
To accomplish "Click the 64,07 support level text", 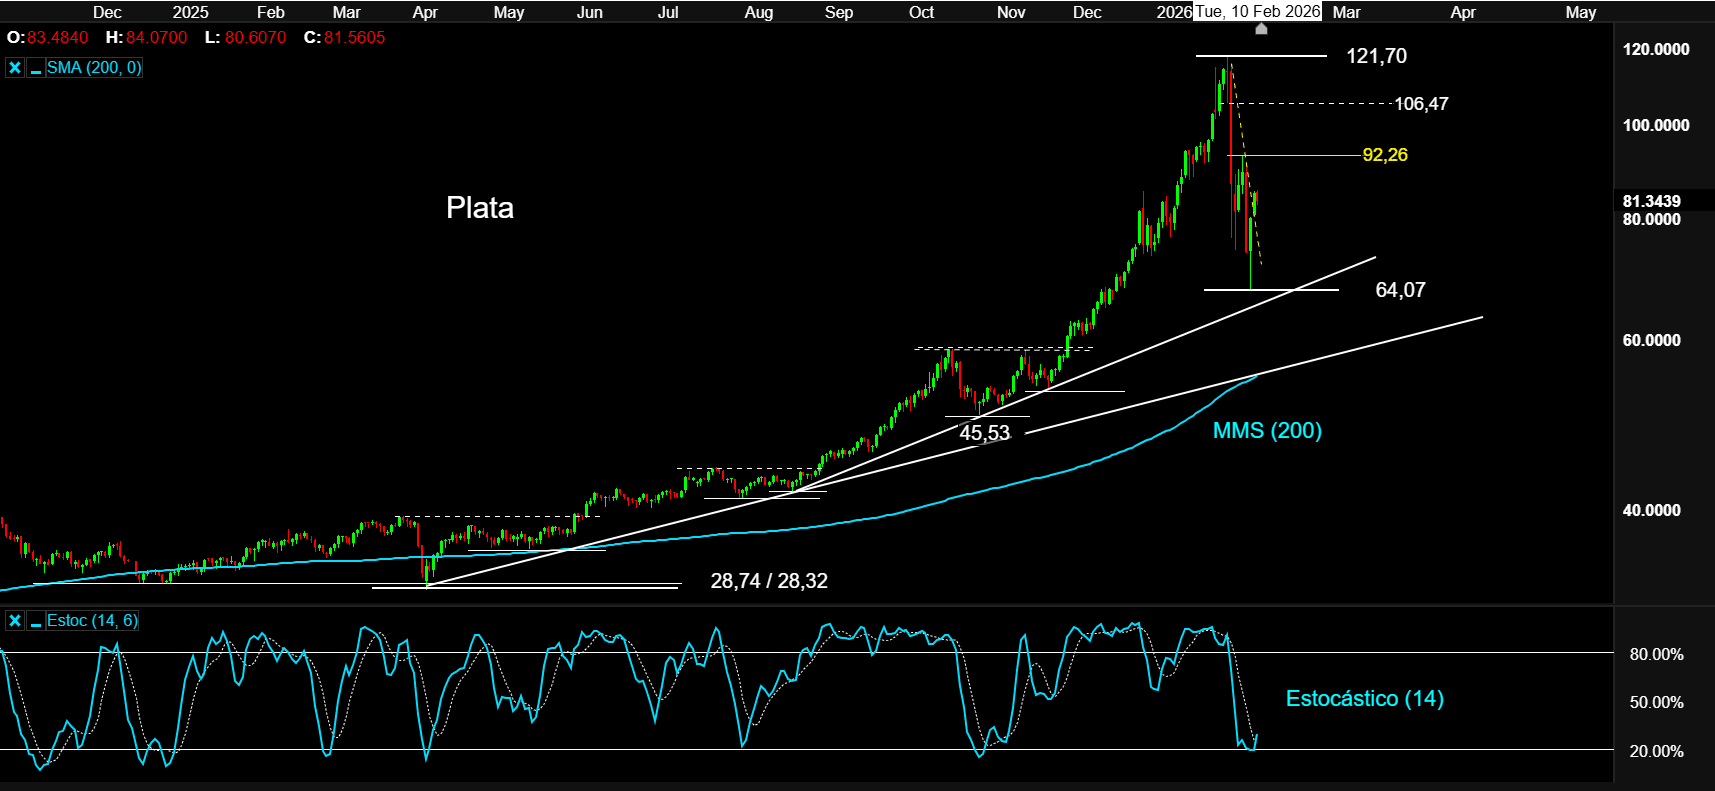I will click(x=1400, y=290).
